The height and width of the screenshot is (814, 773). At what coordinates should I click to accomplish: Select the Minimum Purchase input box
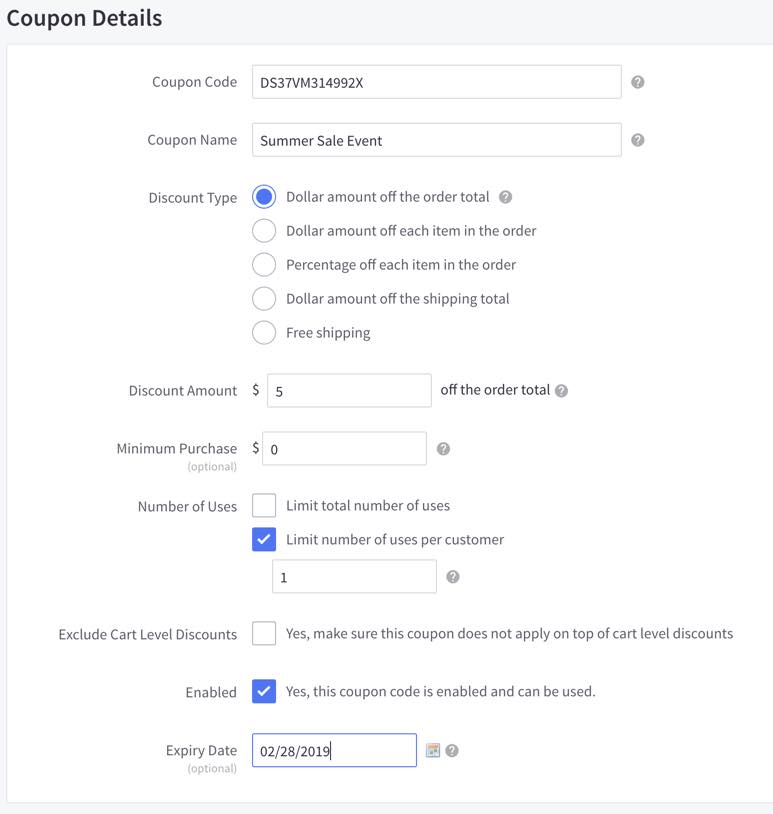344,448
